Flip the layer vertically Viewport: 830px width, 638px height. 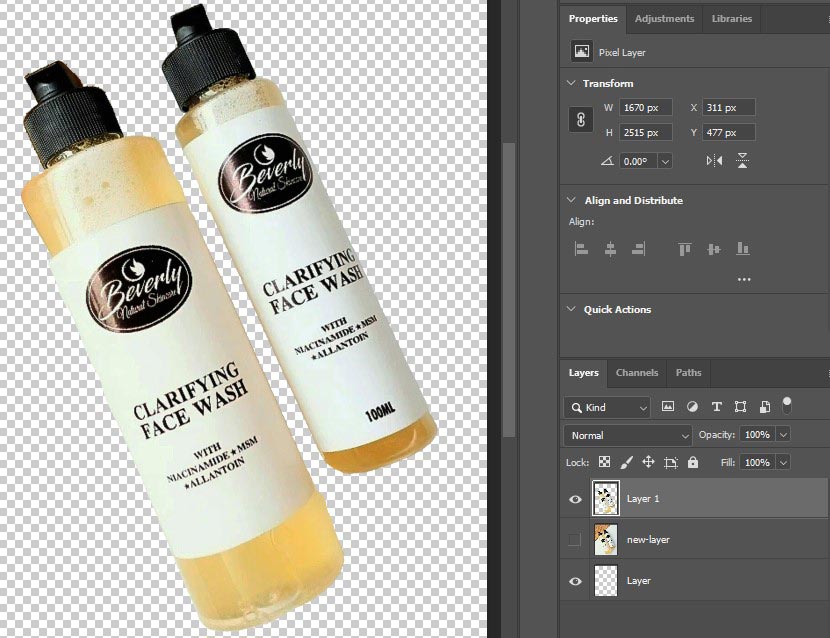click(742, 160)
